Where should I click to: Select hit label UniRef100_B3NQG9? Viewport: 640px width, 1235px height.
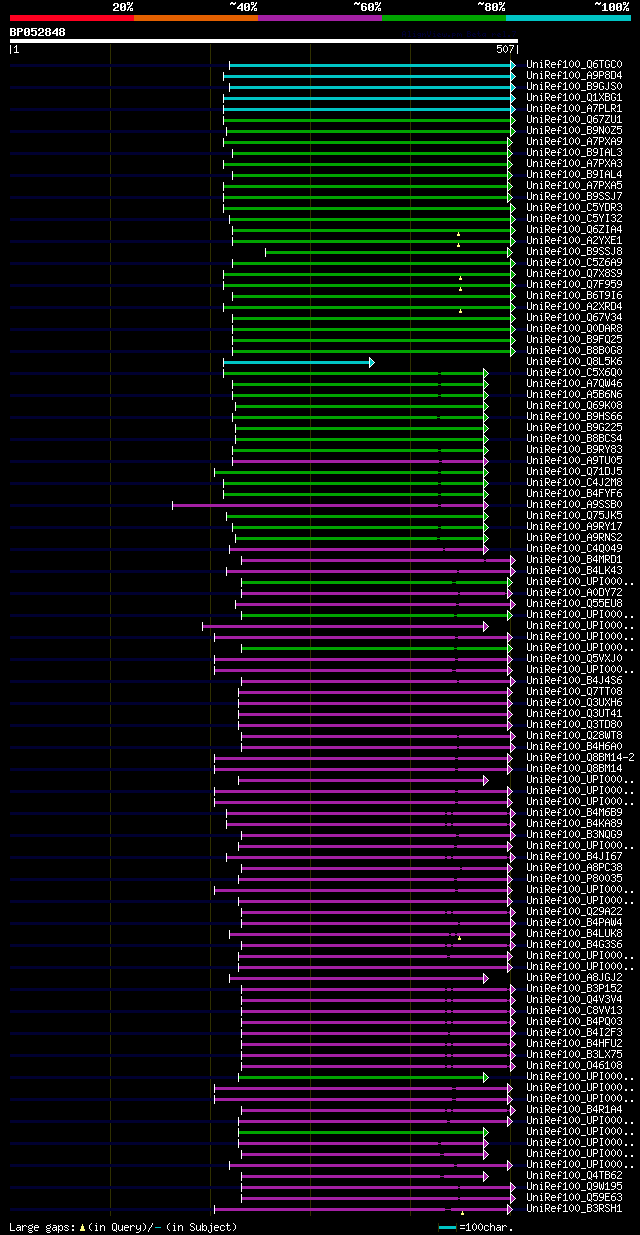tap(574, 834)
